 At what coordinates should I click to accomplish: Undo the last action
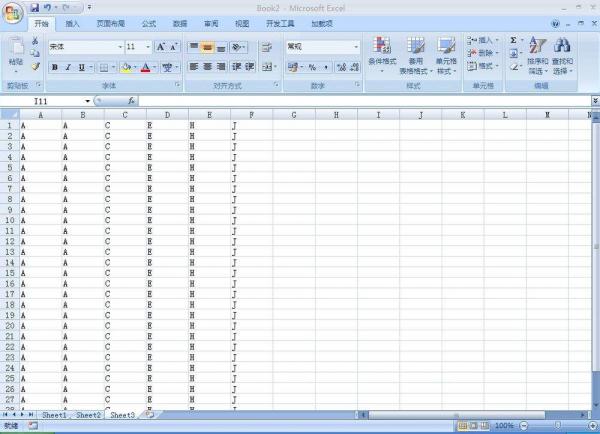[x=47, y=7]
